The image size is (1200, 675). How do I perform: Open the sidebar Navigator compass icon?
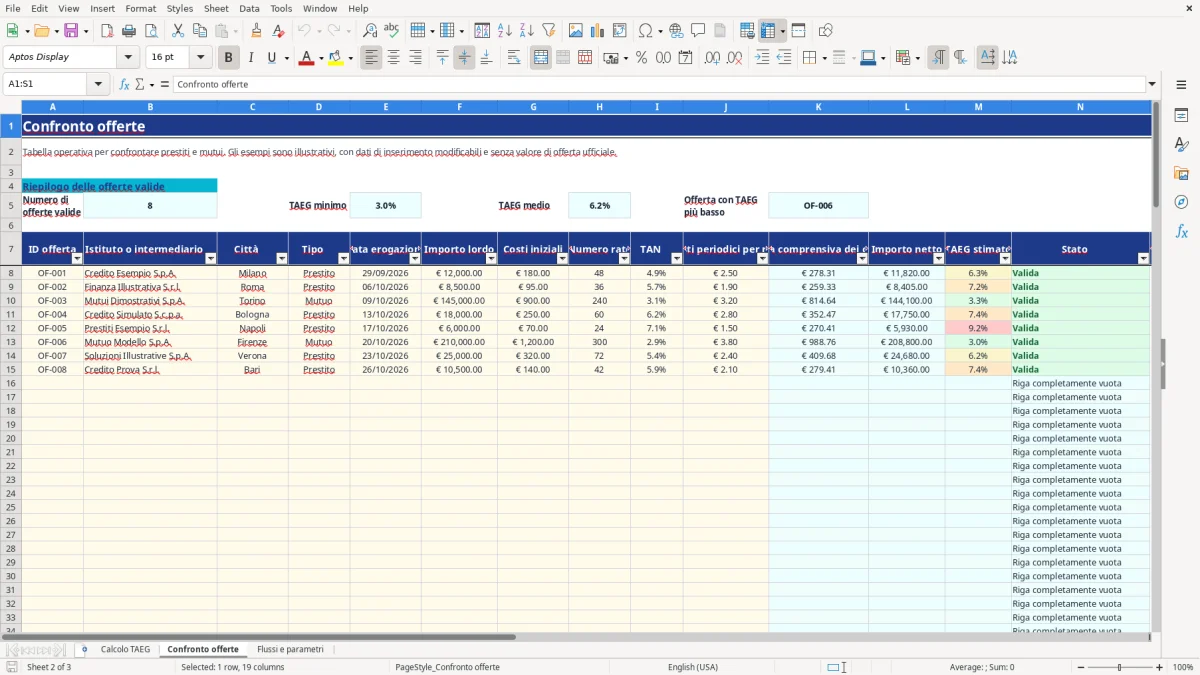pos(1181,202)
